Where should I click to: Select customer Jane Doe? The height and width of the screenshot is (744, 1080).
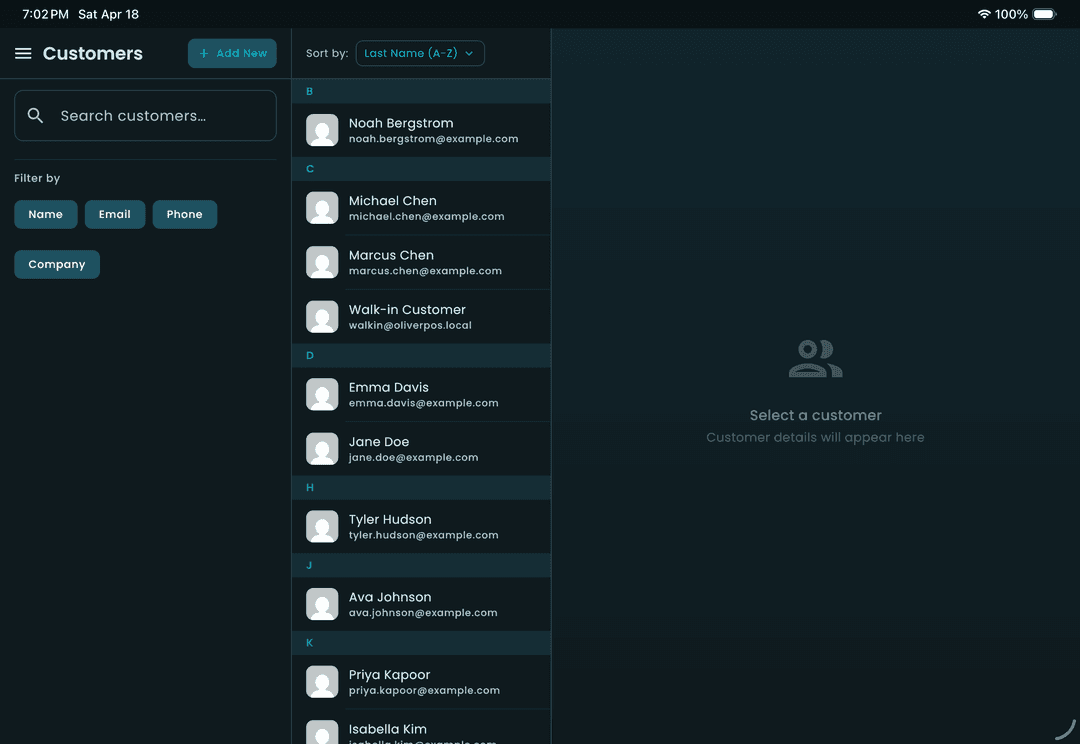(422, 449)
